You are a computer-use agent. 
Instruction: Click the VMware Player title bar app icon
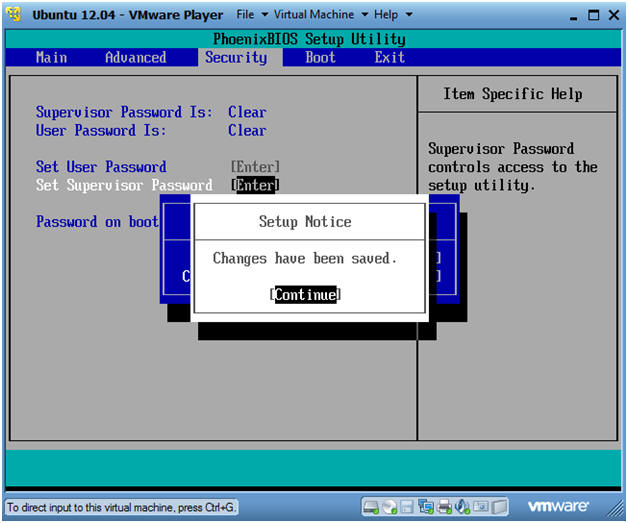click(15, 14)
